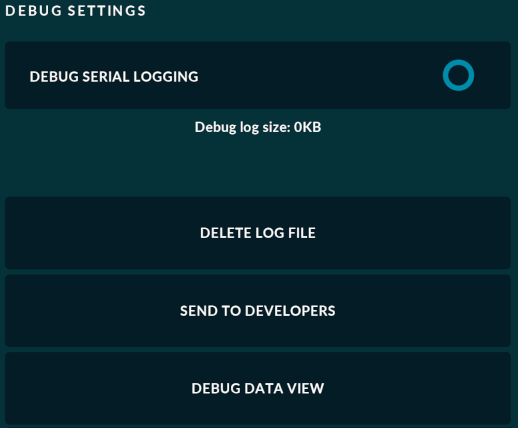
Task: Click the word FILE in the delete button
Action: pos(302,233)
